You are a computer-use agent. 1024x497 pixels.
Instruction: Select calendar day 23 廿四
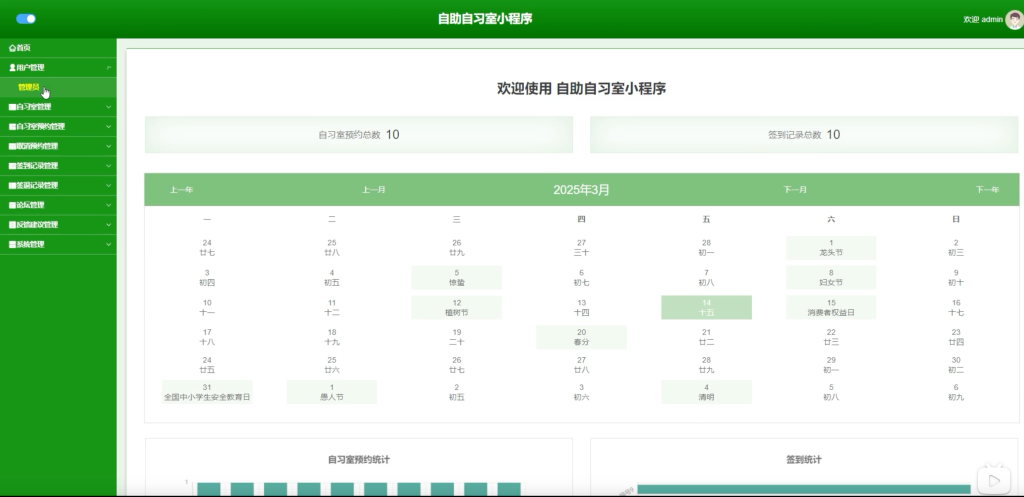coord(955,337)
